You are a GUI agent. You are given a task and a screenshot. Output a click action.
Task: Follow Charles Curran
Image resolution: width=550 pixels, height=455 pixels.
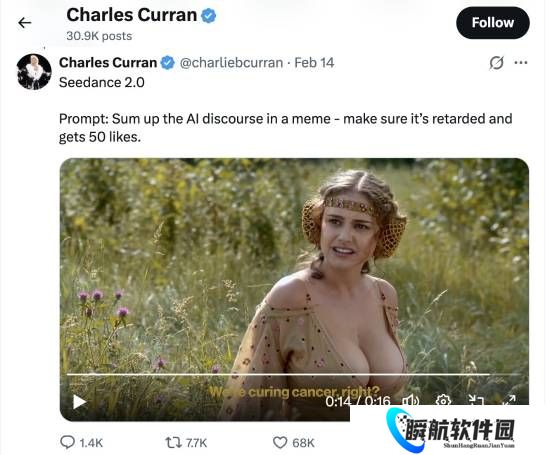[492, 23]
